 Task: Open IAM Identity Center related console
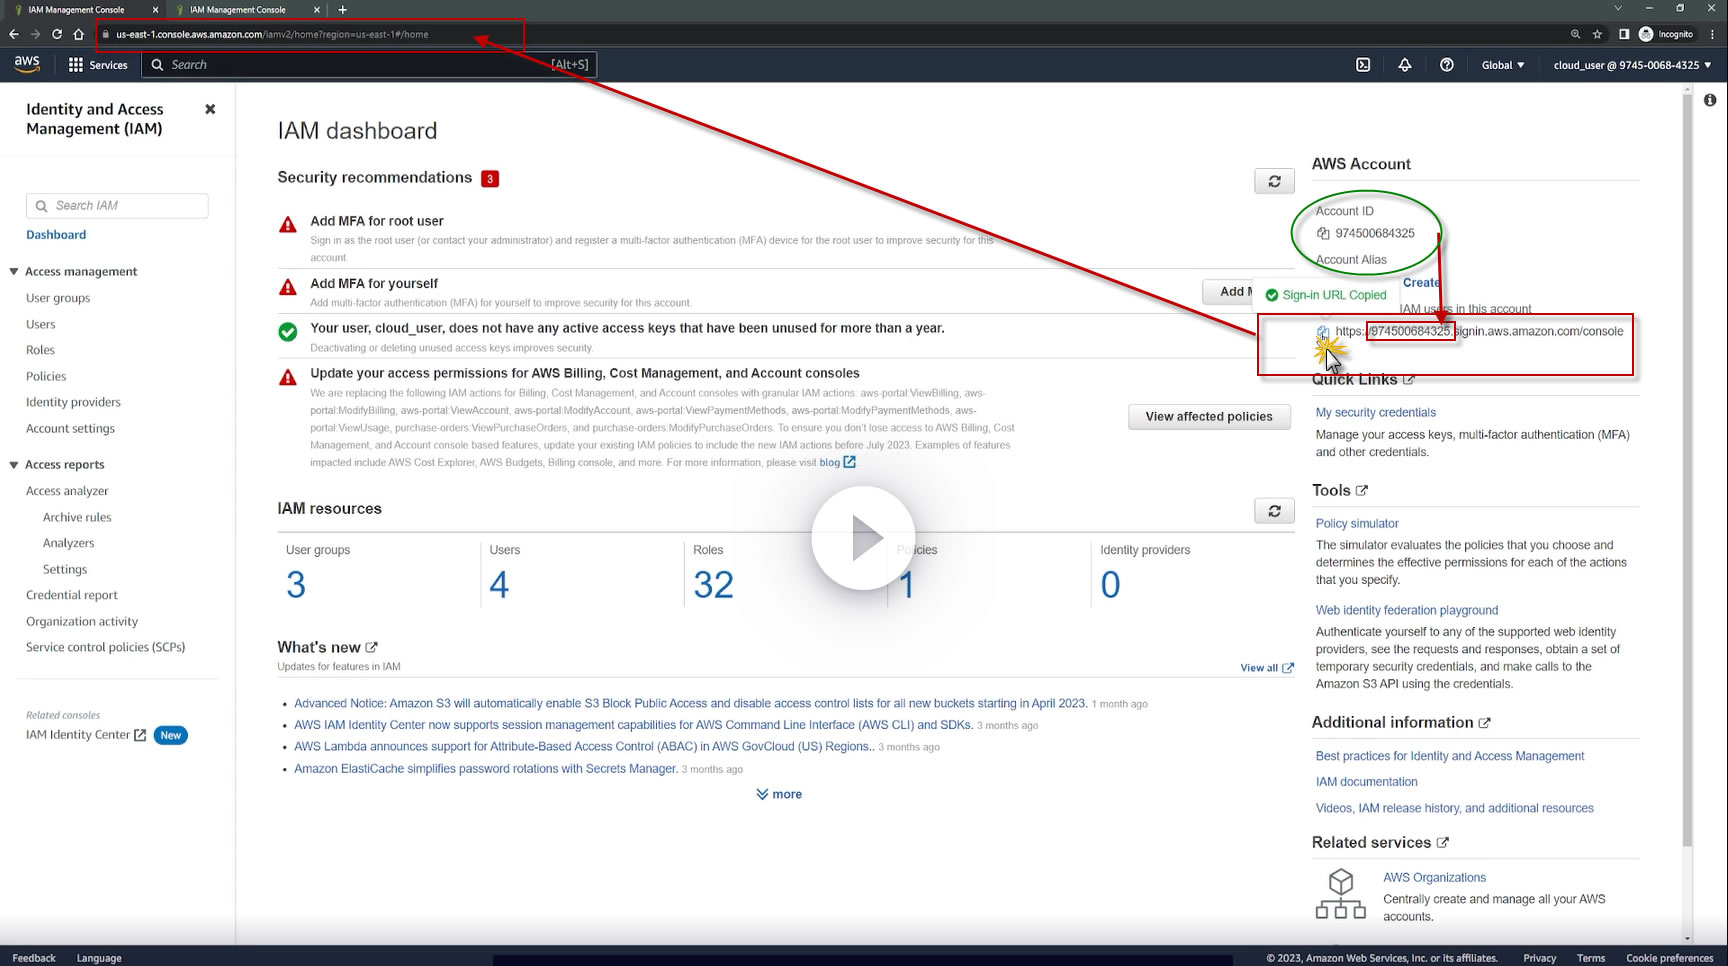point(86,735)
